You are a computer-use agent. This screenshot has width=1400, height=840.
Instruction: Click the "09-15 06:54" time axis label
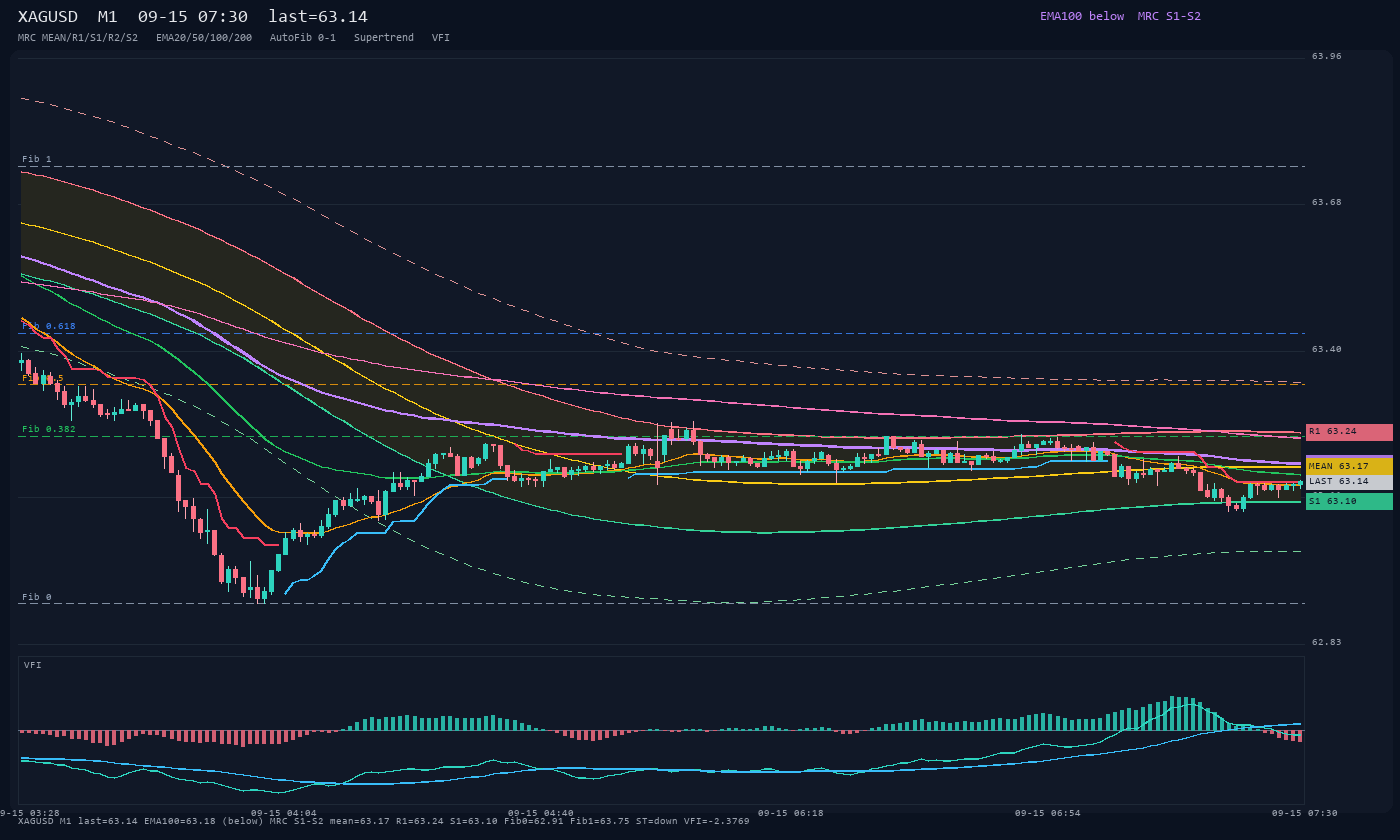tap(1048, 813)
